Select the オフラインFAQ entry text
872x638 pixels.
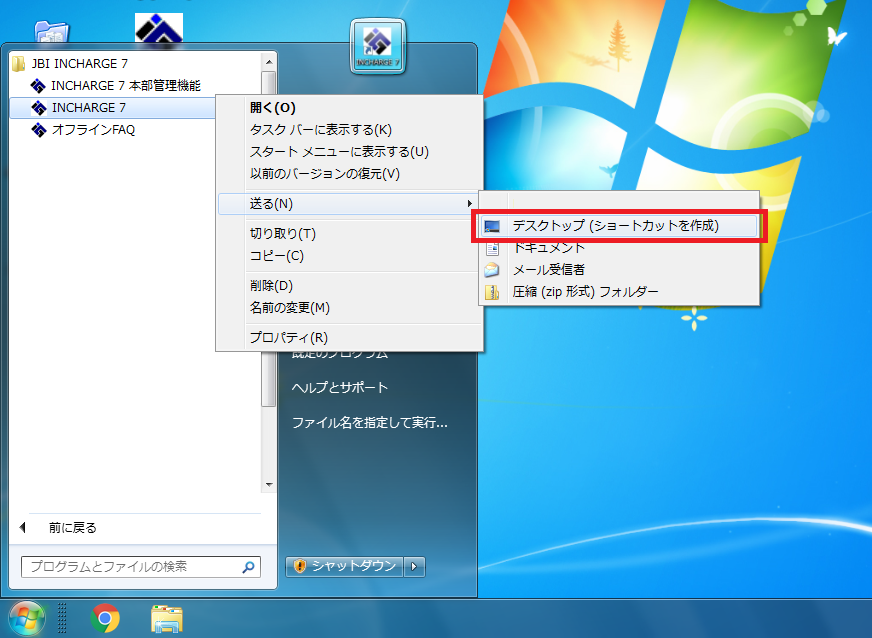(x=93, y=130)
